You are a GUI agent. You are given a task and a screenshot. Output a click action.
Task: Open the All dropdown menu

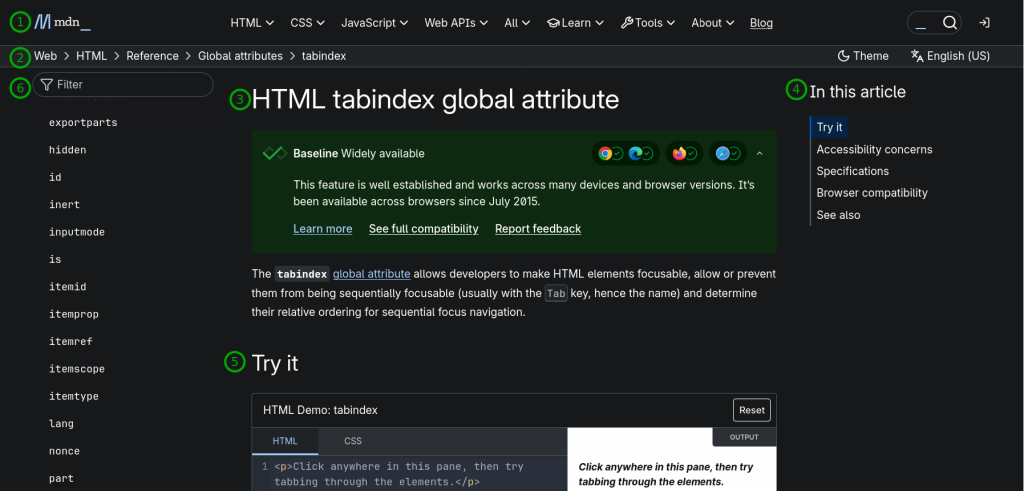[517, 23]
